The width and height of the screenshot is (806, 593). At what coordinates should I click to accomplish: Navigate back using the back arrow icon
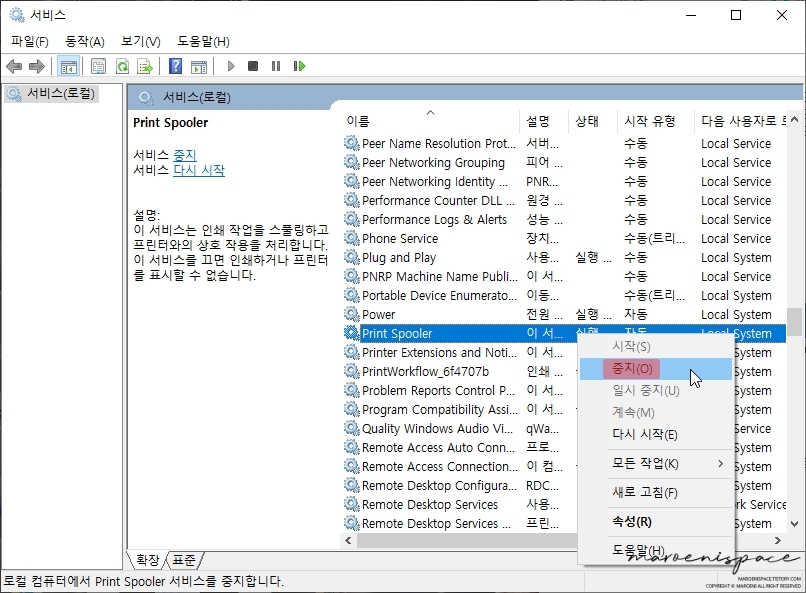(14, 66)
